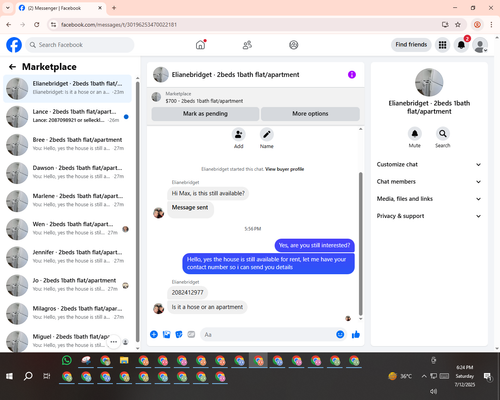Open Bree conversation in list

67,144
